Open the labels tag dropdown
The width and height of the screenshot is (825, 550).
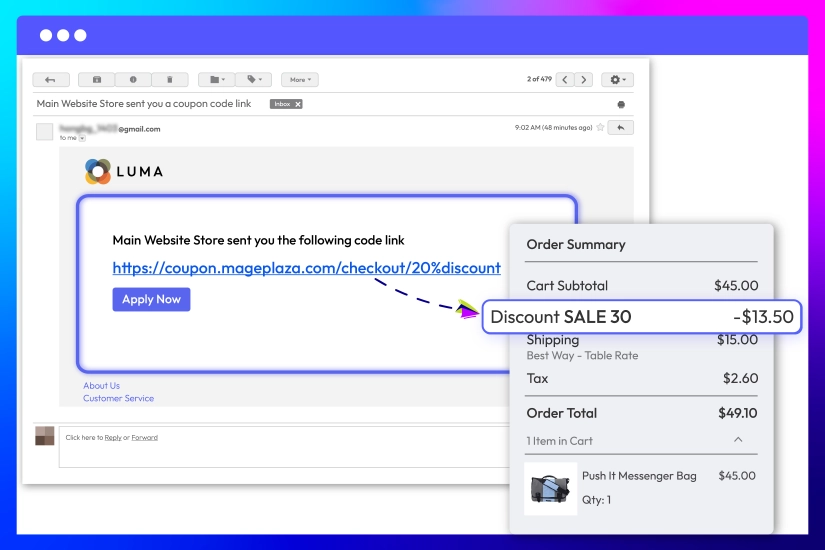click(254, 79)
